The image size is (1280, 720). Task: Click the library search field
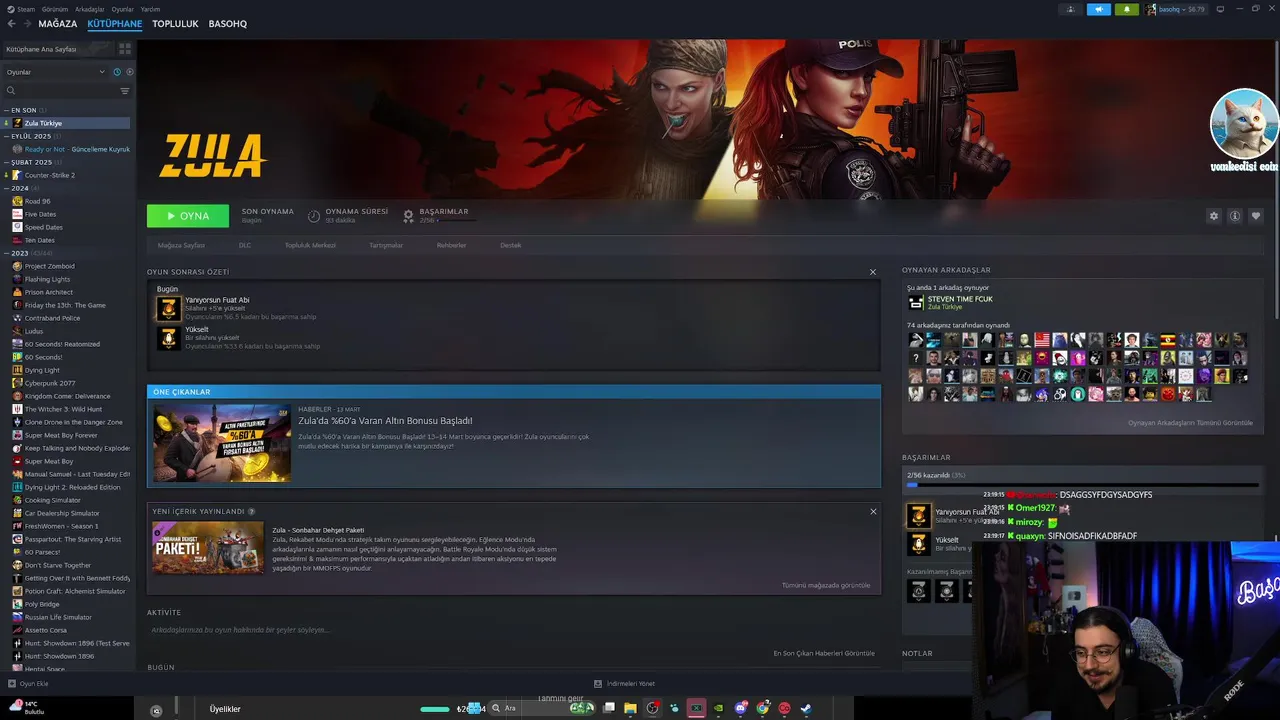[60, 91]
